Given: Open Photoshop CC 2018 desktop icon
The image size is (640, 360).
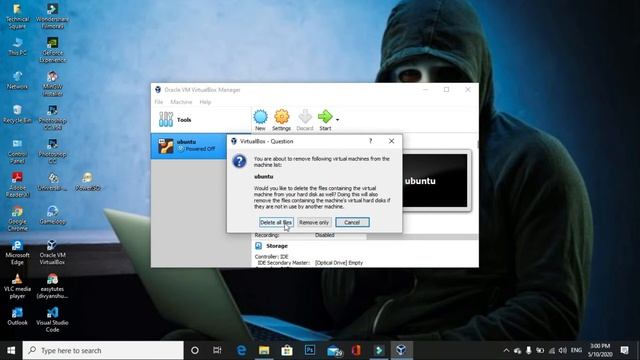Looking at the screenshot, I should pyautogui.click(x=52, y=118).
